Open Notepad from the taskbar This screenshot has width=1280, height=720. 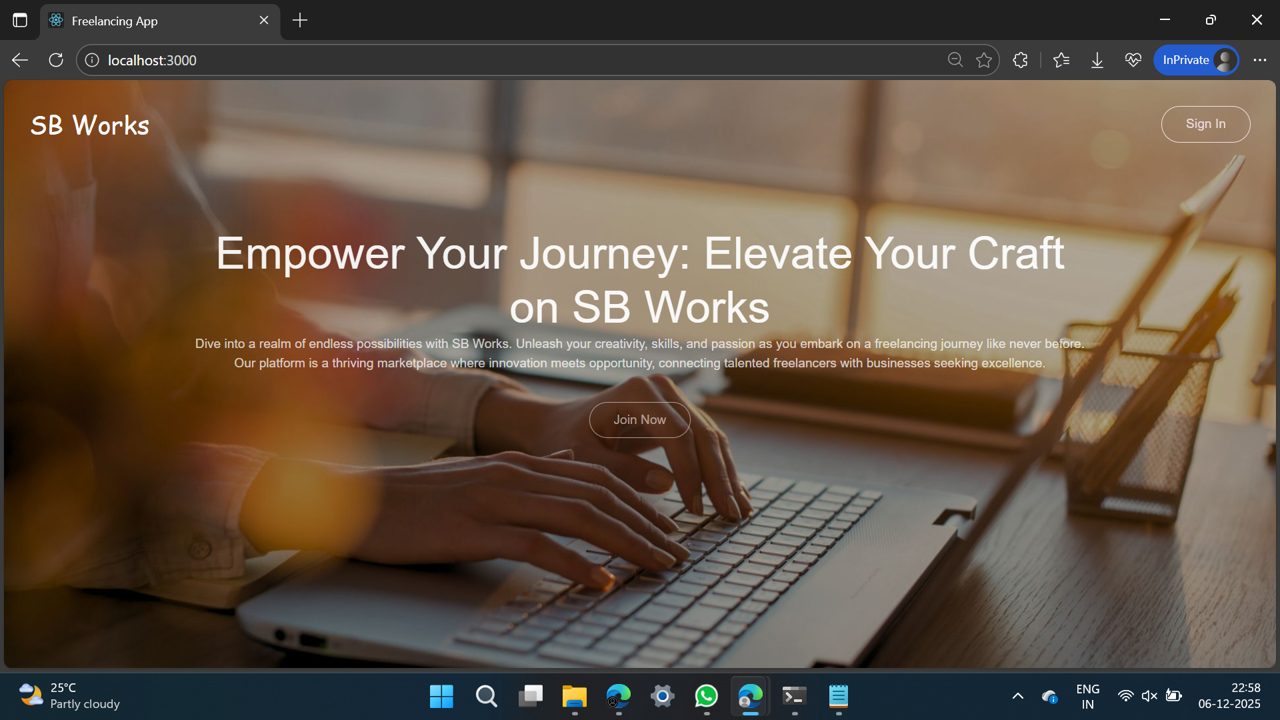tap(838, 696)
